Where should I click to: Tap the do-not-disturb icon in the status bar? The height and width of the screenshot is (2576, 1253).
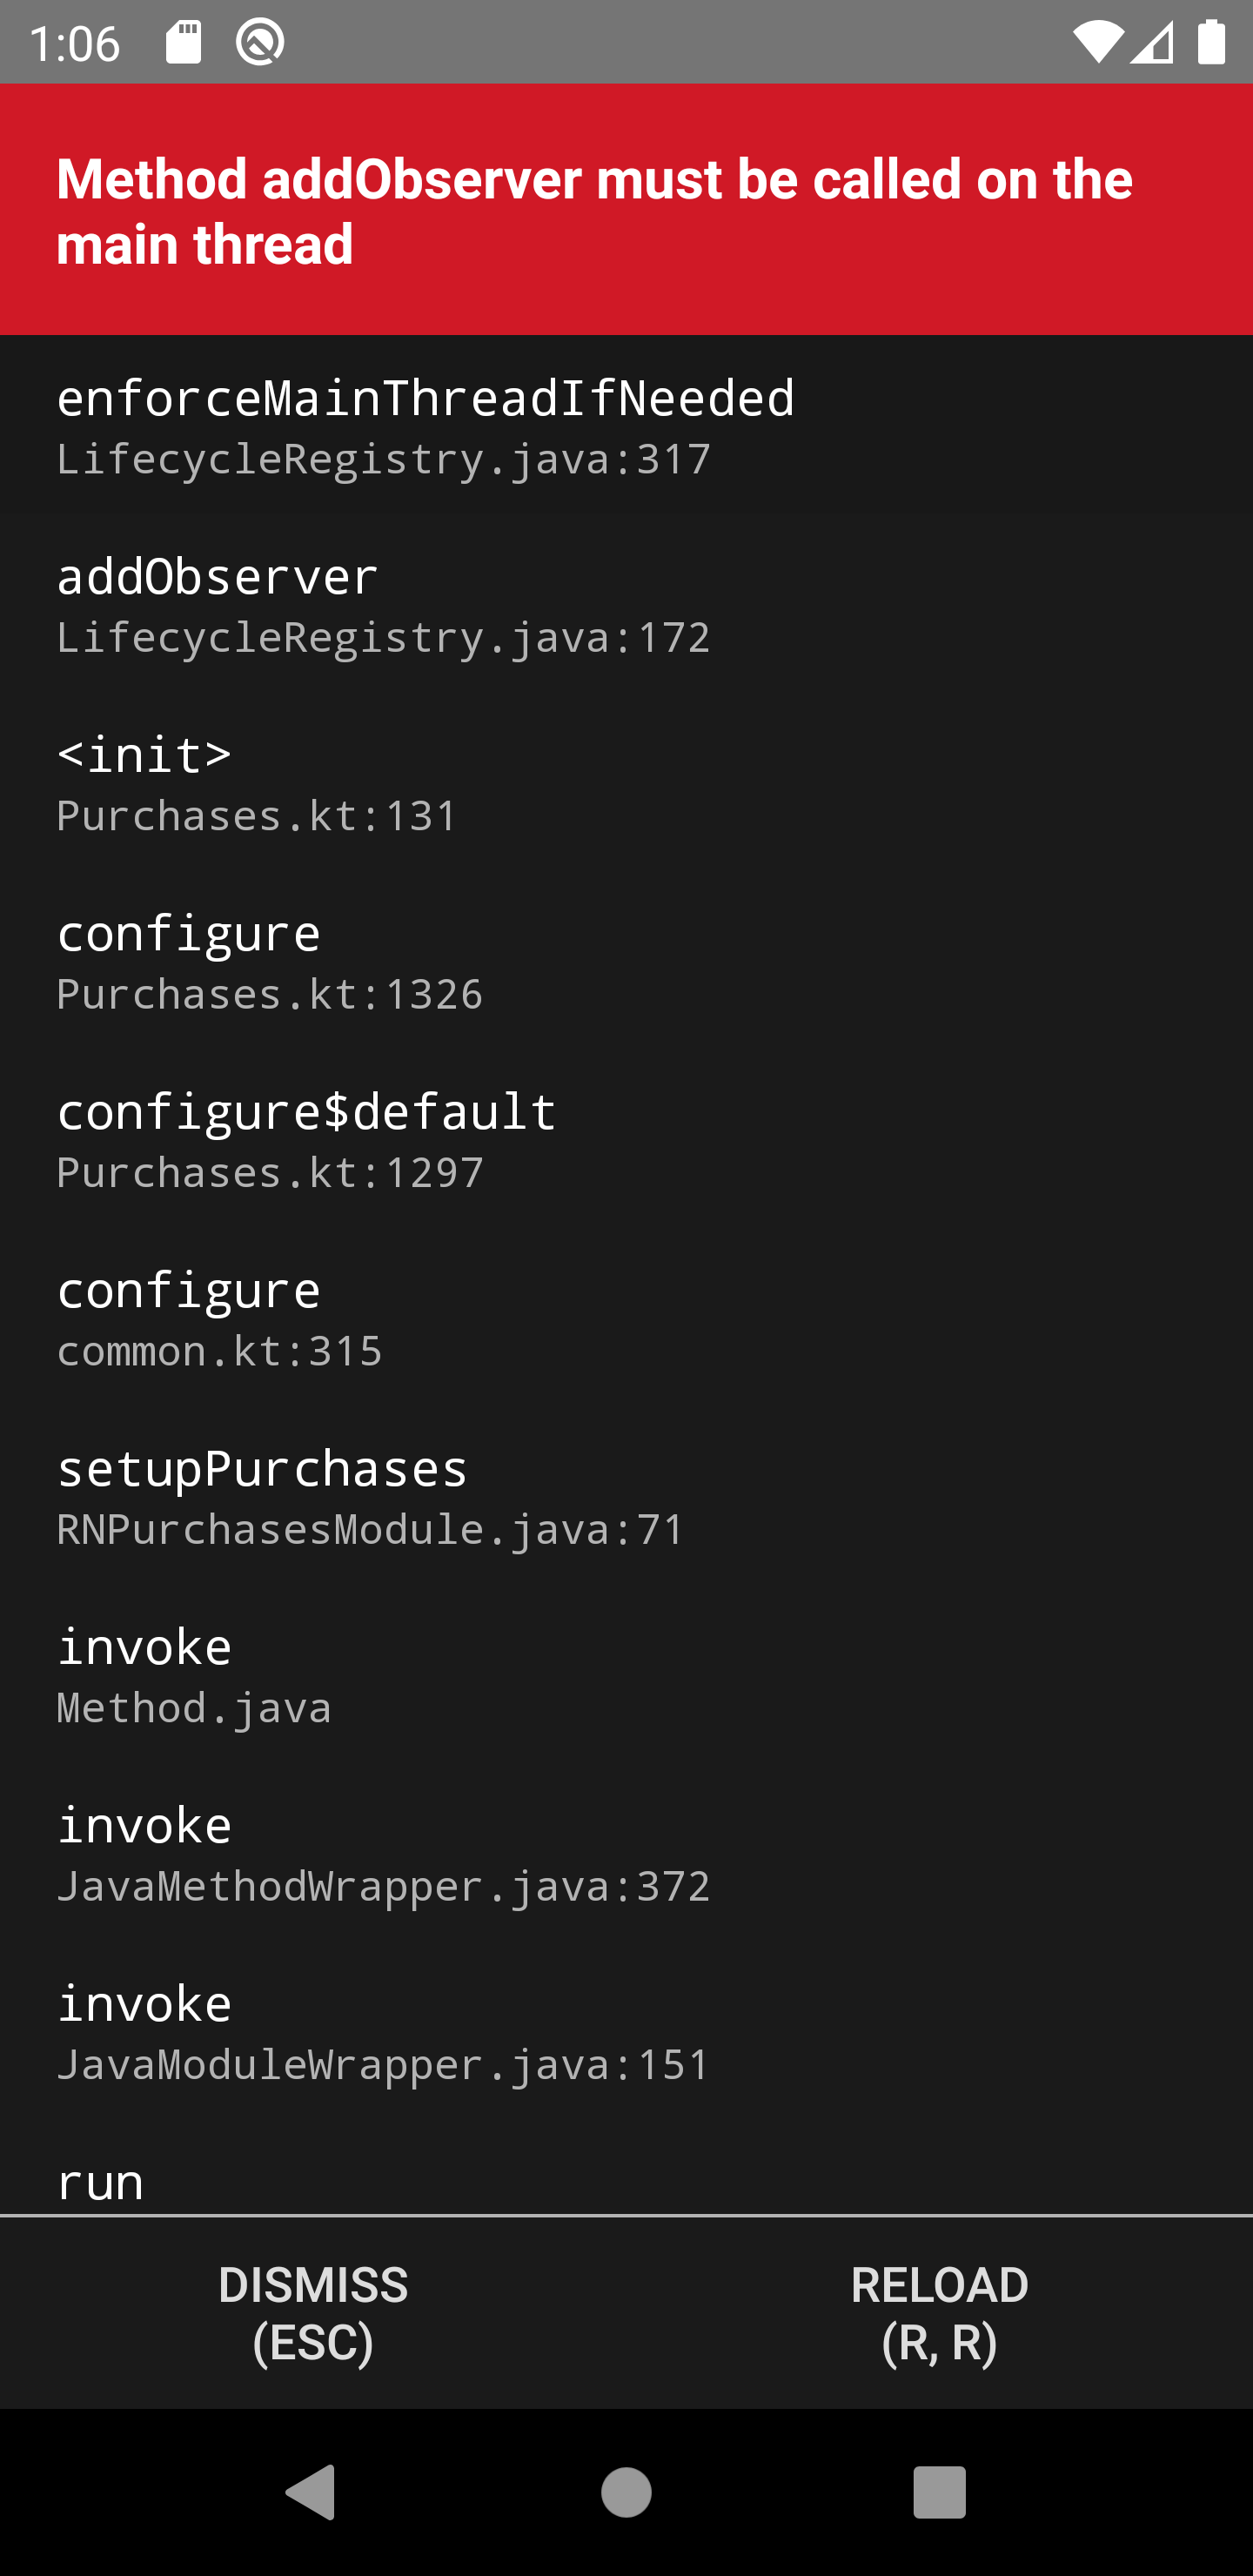(x=260, y=41)
